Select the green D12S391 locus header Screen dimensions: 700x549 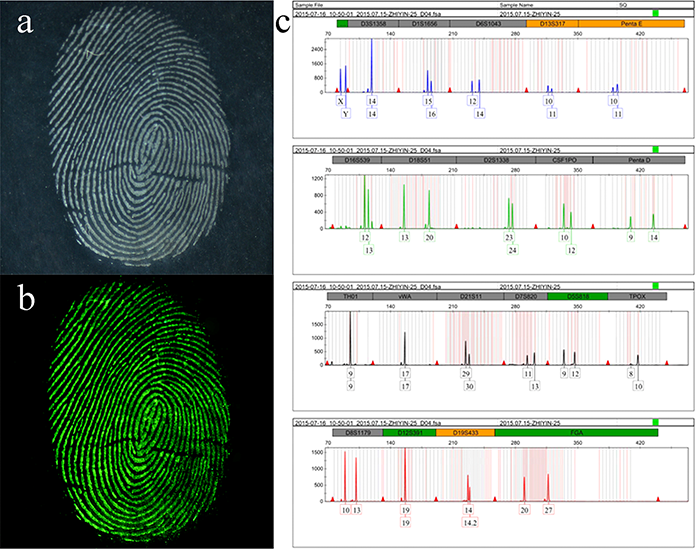(x=409, y=433)
